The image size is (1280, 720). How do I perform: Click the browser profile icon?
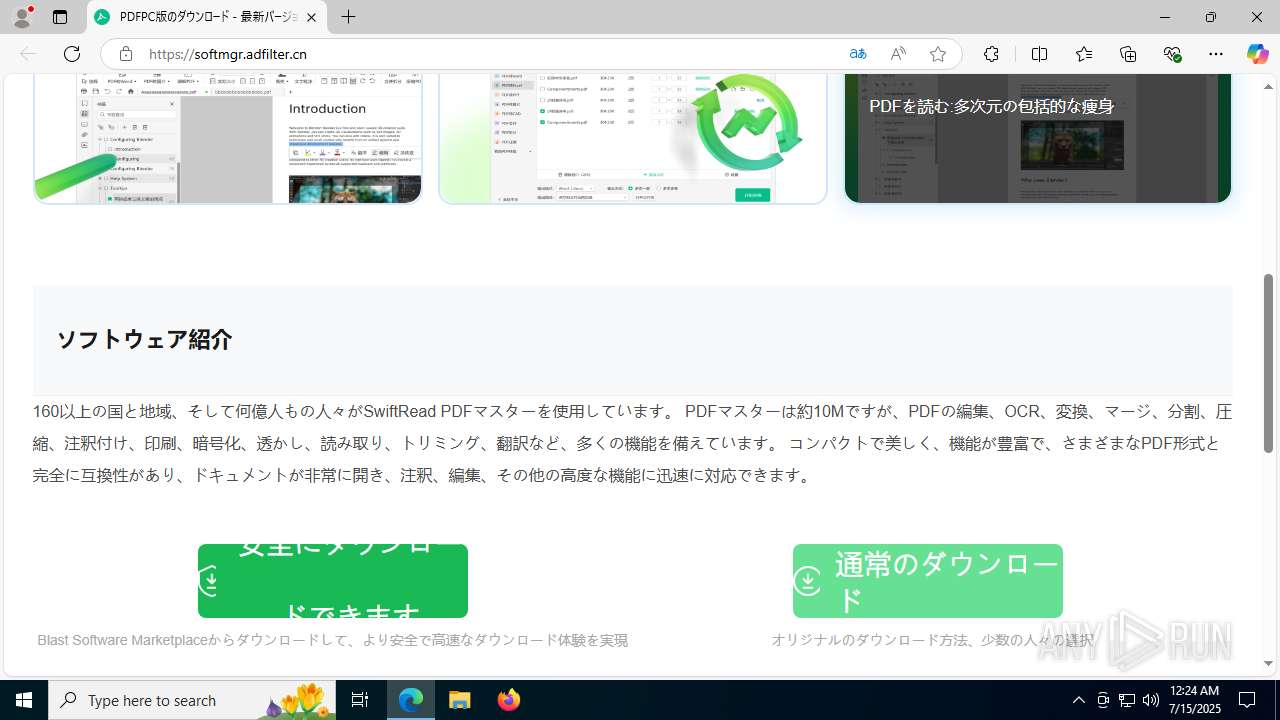[22, 17]
